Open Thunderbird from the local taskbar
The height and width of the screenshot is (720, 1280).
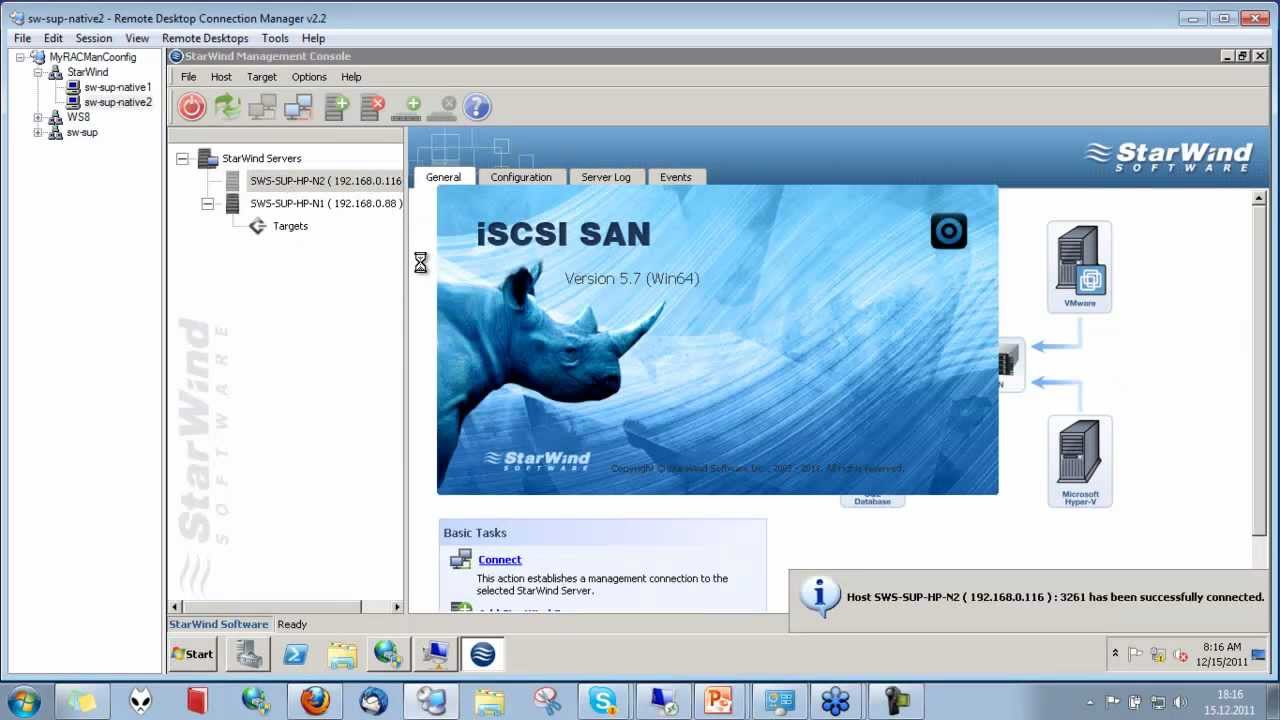pyautogui.click(x=374, y=701)
